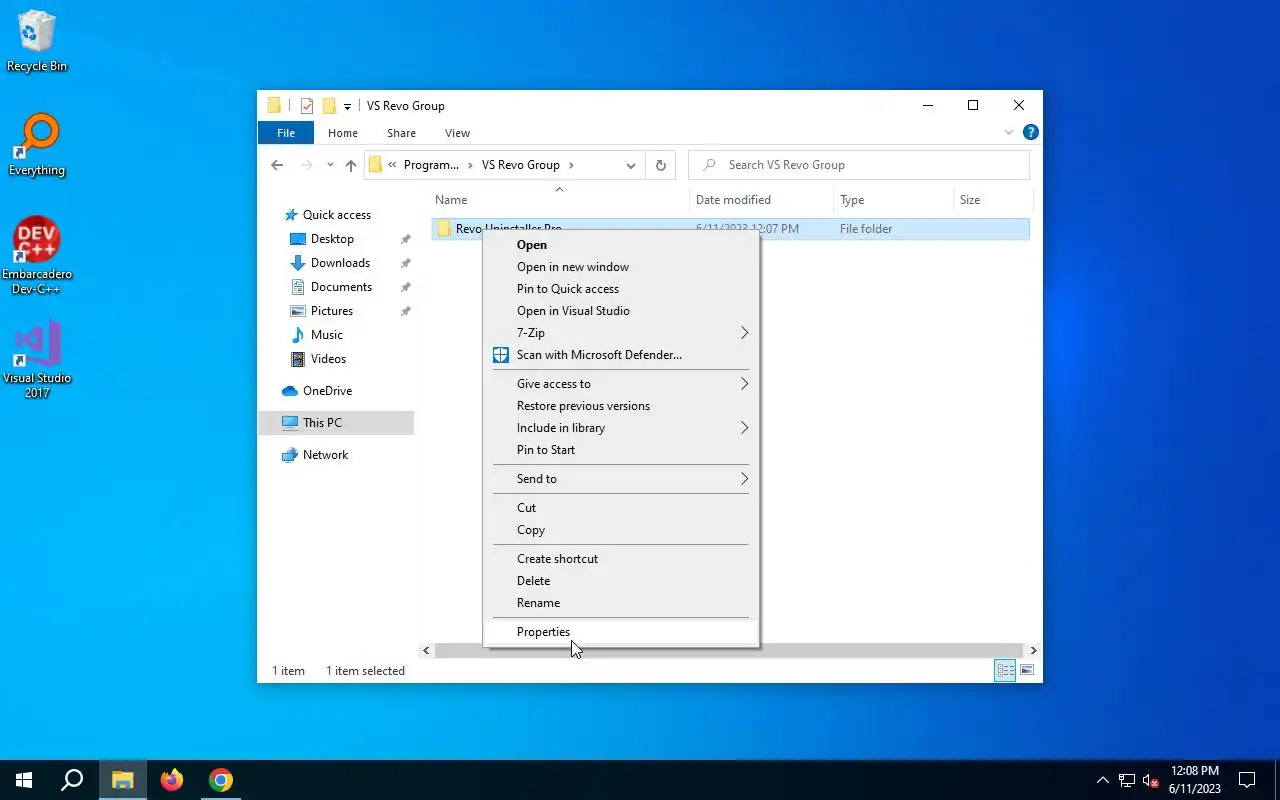1280x800 pixels.
Task: Click the network tray icon
Action: 1127,780
